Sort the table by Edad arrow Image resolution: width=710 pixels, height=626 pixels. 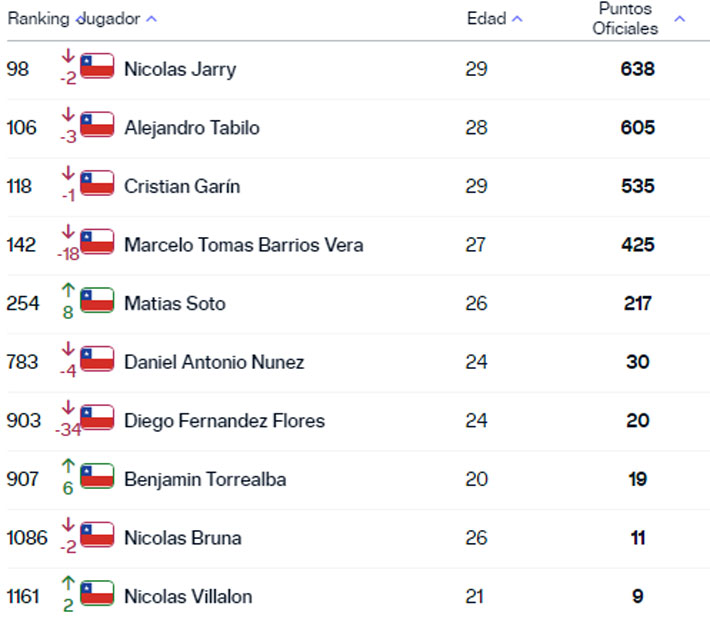pos(516,19)
